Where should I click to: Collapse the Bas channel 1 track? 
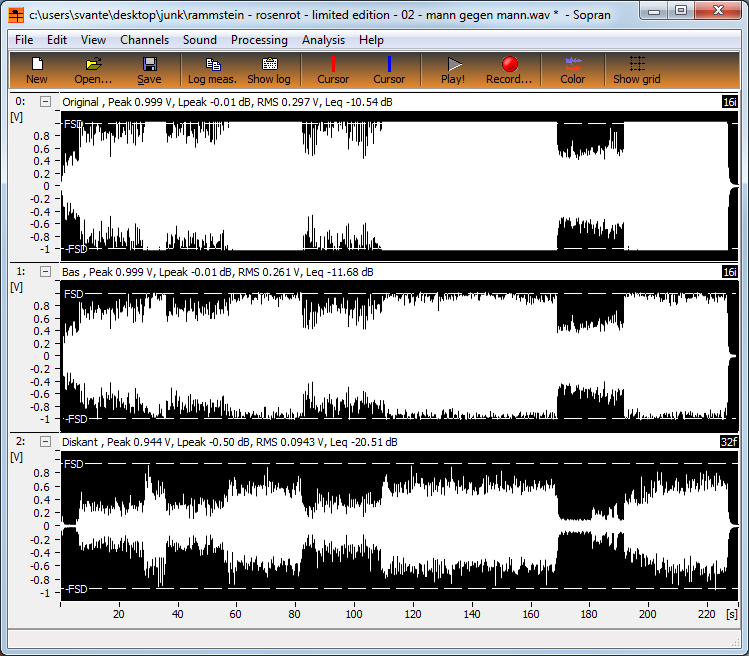[x=45, y=271]
